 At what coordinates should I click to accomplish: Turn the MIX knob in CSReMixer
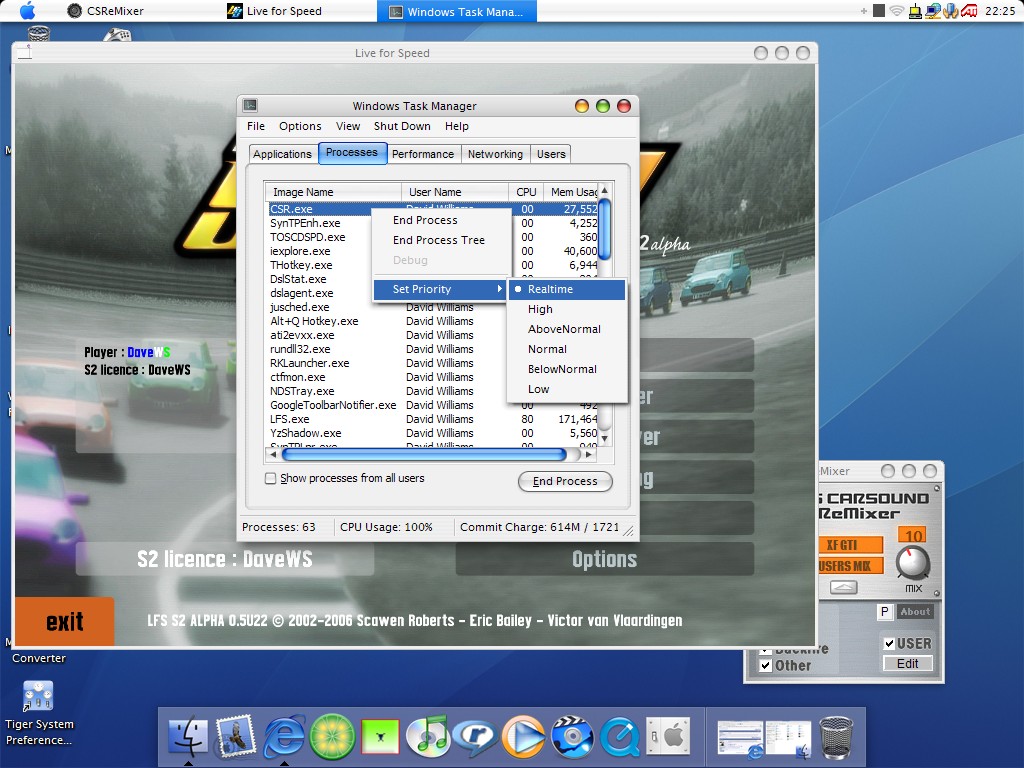click(912, 562)
